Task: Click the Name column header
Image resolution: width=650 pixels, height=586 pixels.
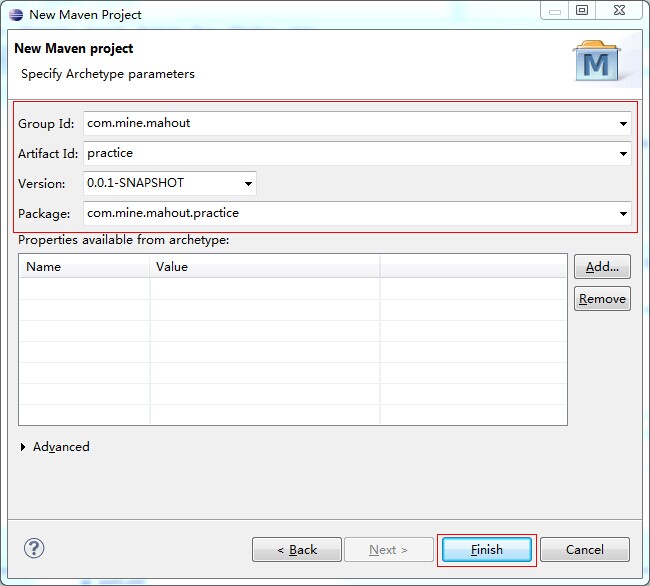Action: click(x=84, y=266)
